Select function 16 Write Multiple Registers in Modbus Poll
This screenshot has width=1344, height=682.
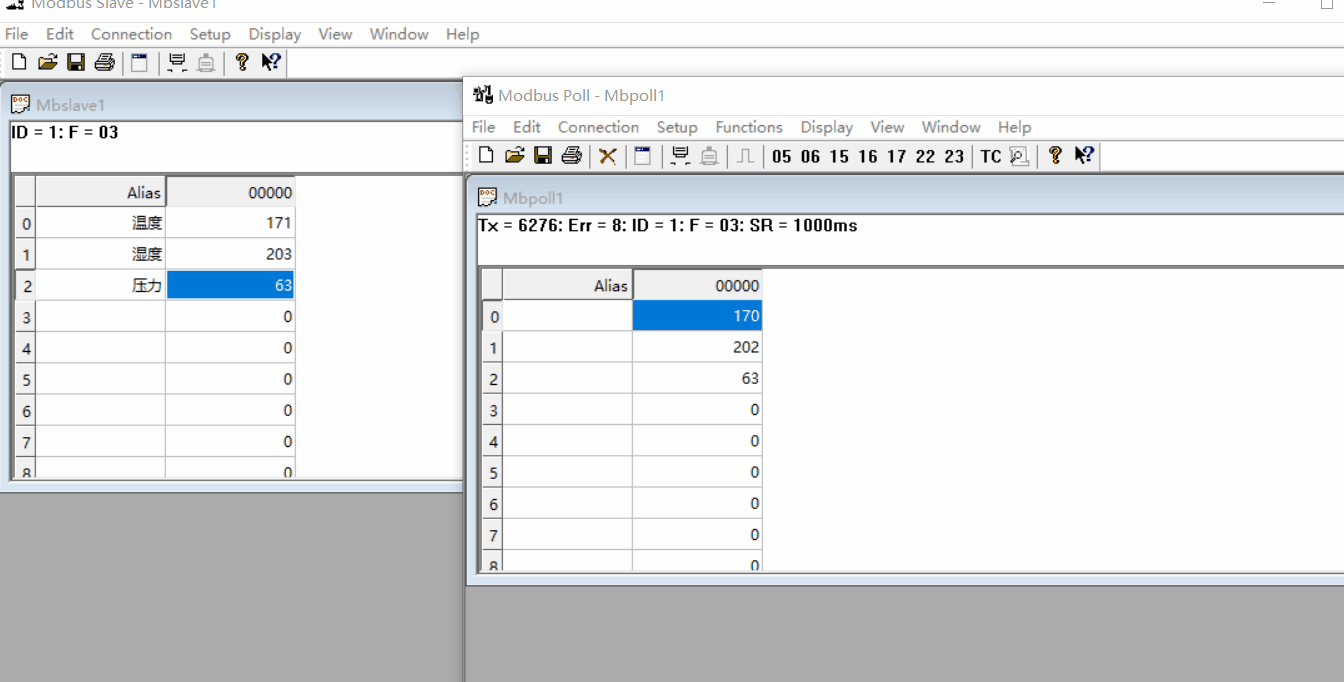865,156
